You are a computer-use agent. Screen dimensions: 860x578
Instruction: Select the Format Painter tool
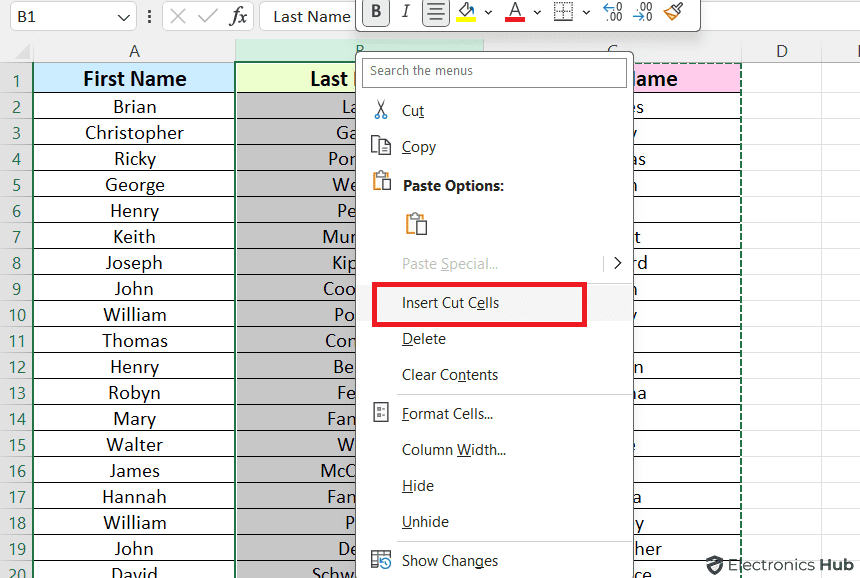[x=673, y=12]
